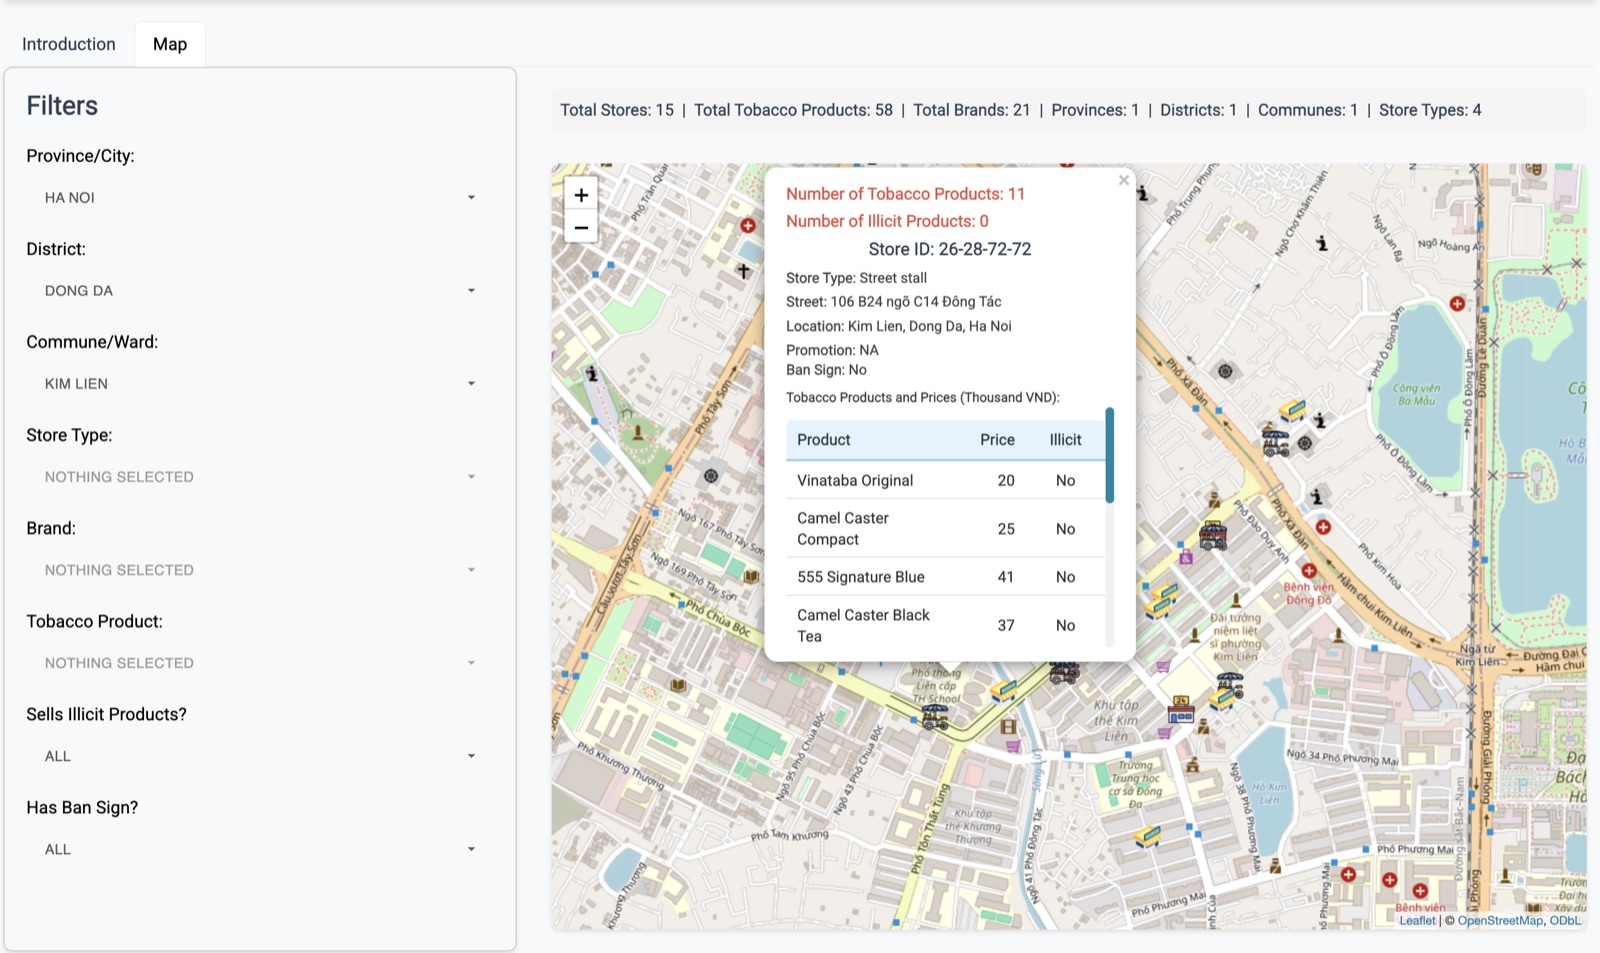Screen dimensions: 1600x953
Task: Click the food cart marker at the top of the map
Action: tap(1275, 440)
